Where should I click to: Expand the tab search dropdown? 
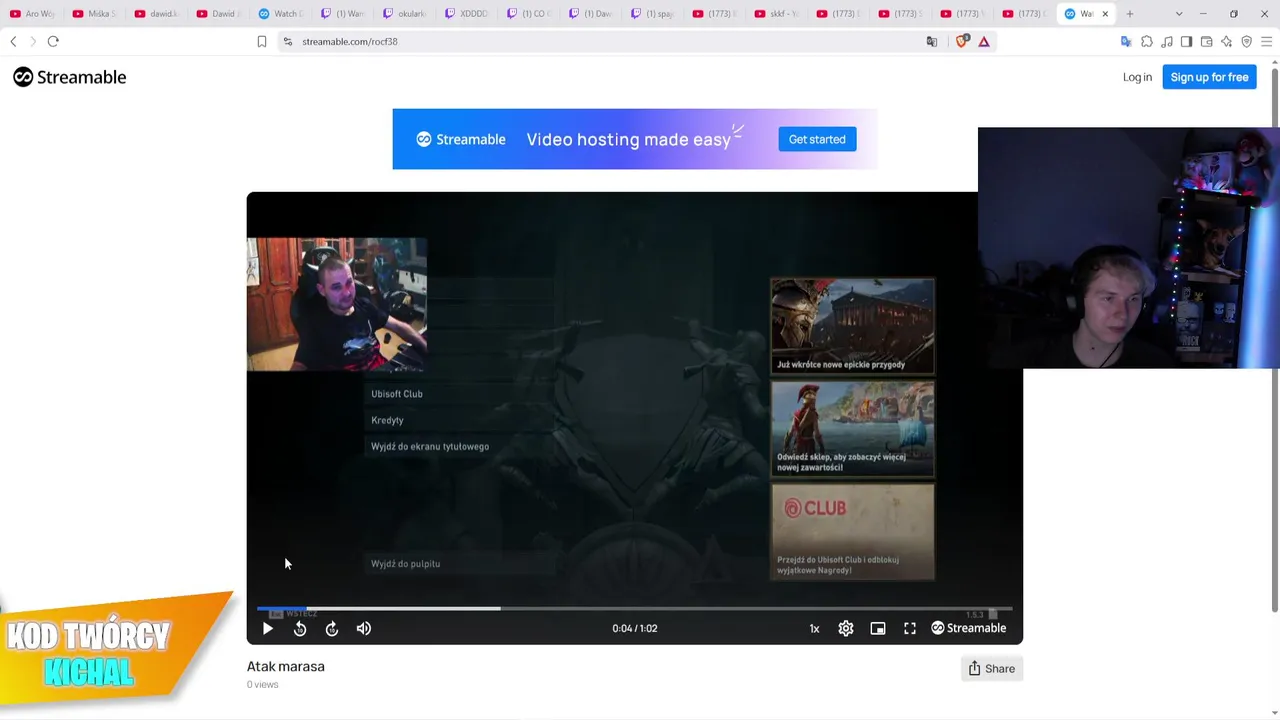[1179, 14]
